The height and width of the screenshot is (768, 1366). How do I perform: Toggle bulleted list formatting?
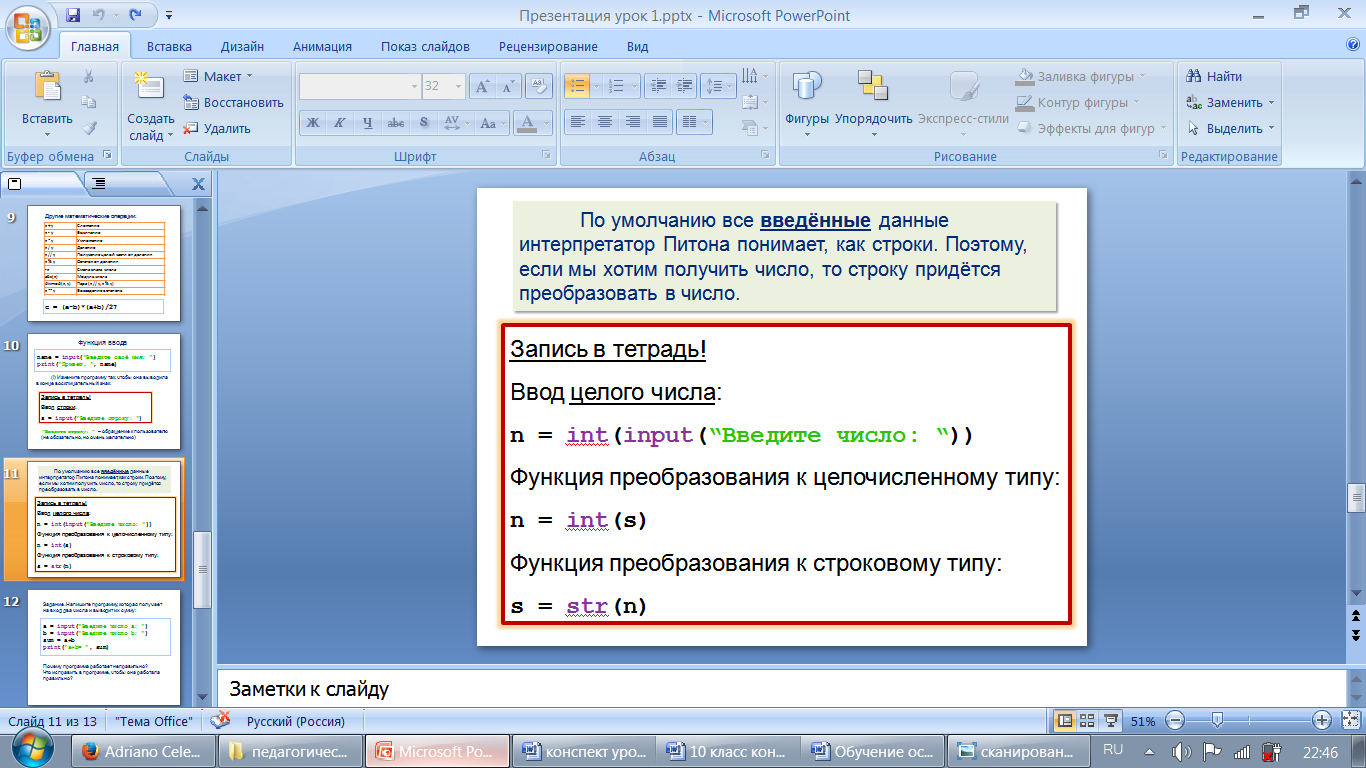(x=577, y=86)
